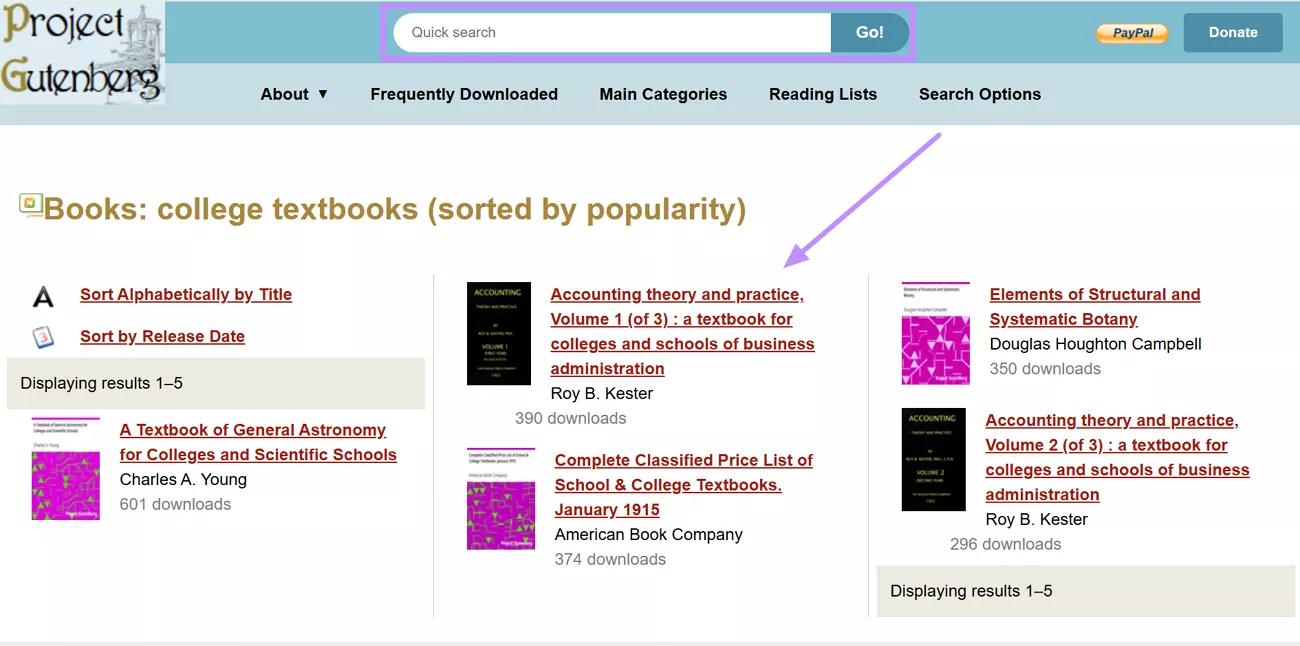
Task: Click the Donate button
Action: tap(1232, 32)
